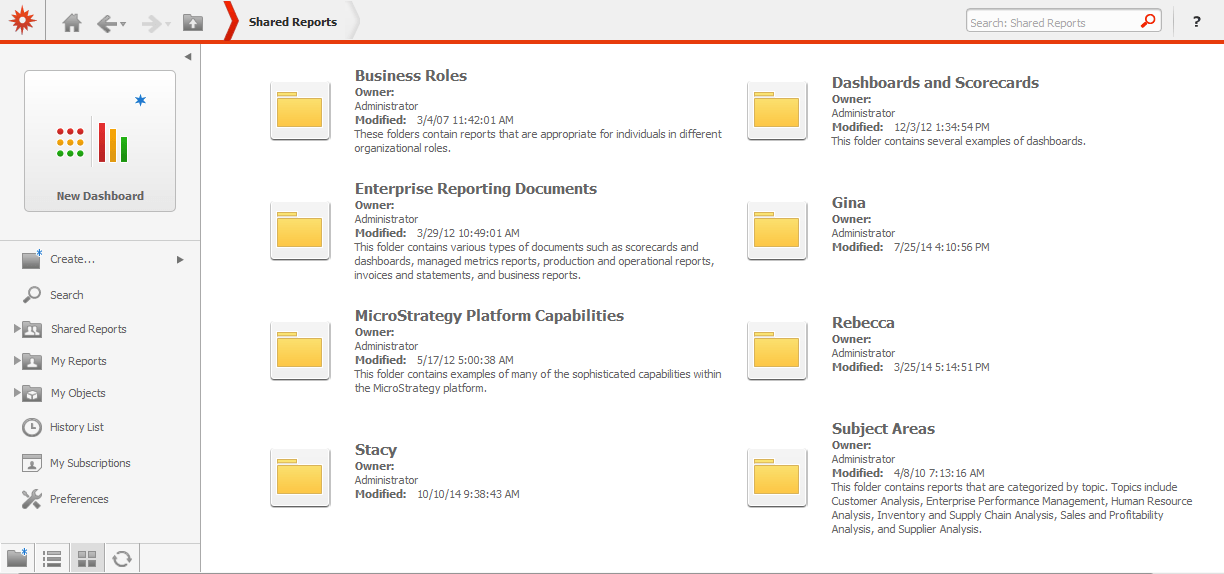The height and width of the screenshot is (574, 1224).
Task: Expand the My Reports tree node
Action: tap(17, 360)
